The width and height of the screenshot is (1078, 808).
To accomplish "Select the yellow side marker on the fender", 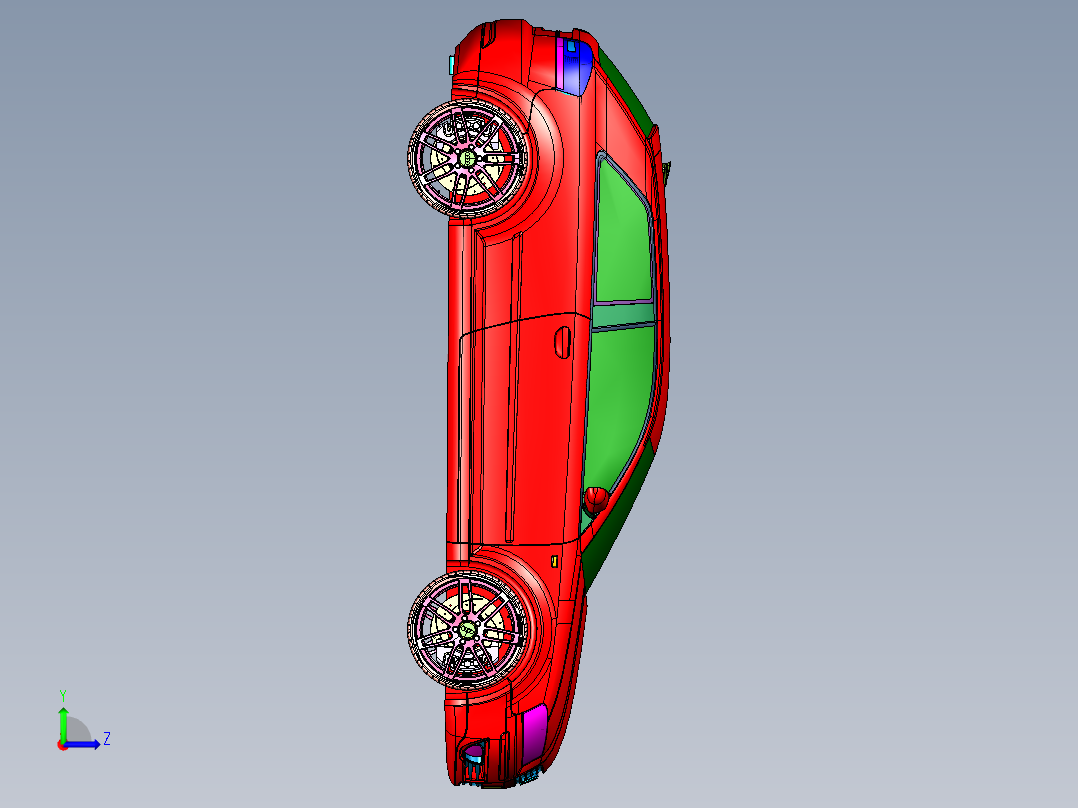I will tap(554, 562).
